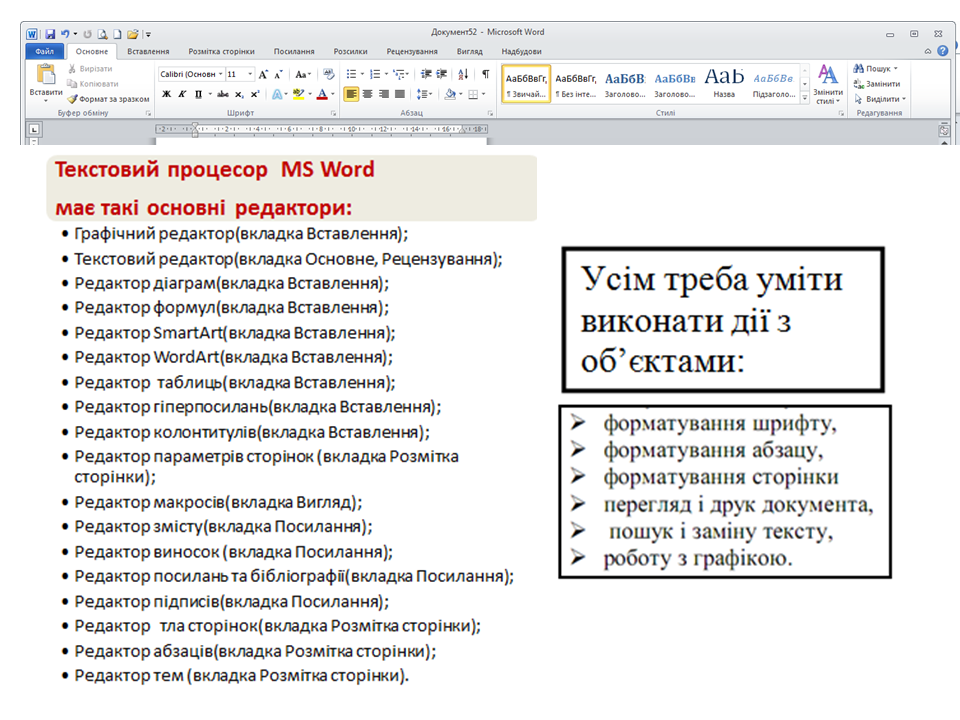The width and height of the screenshot is (960, 720).
Task: Sort the selected text alphabetically
Action: click(463, 75)
